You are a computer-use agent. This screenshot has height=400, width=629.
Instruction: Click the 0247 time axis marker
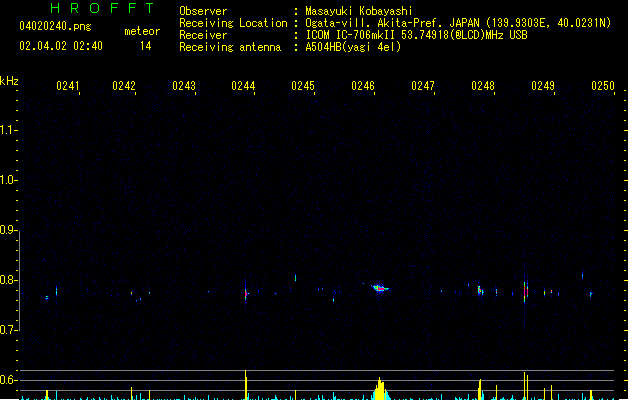(x=423, y=86)
